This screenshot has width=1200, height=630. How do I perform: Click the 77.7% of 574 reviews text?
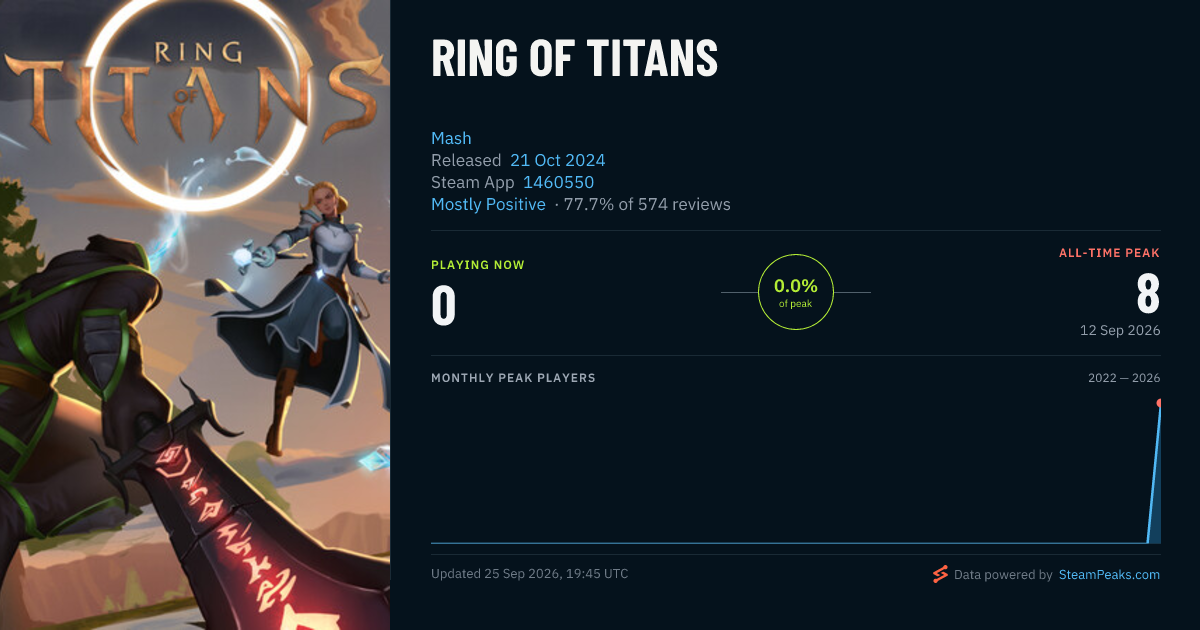(x=647, y=204)
